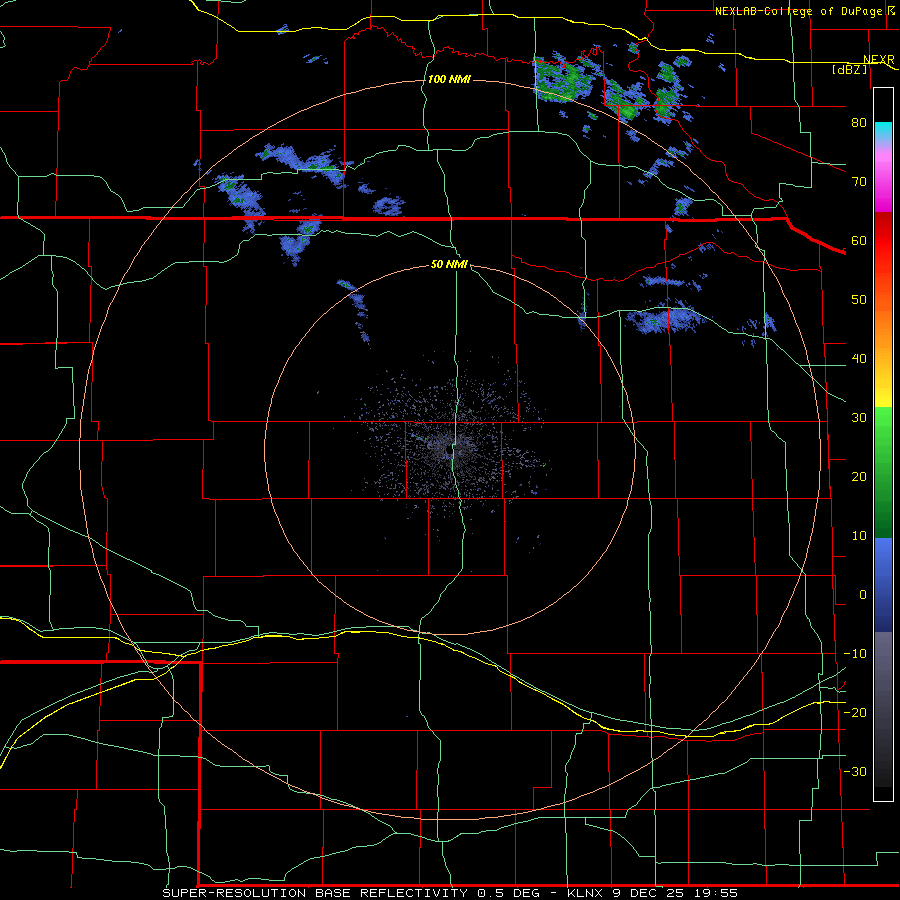The image size is (900, 900).
Task: Click the '100 NMI' range ring label
Action: click(449, 79)
